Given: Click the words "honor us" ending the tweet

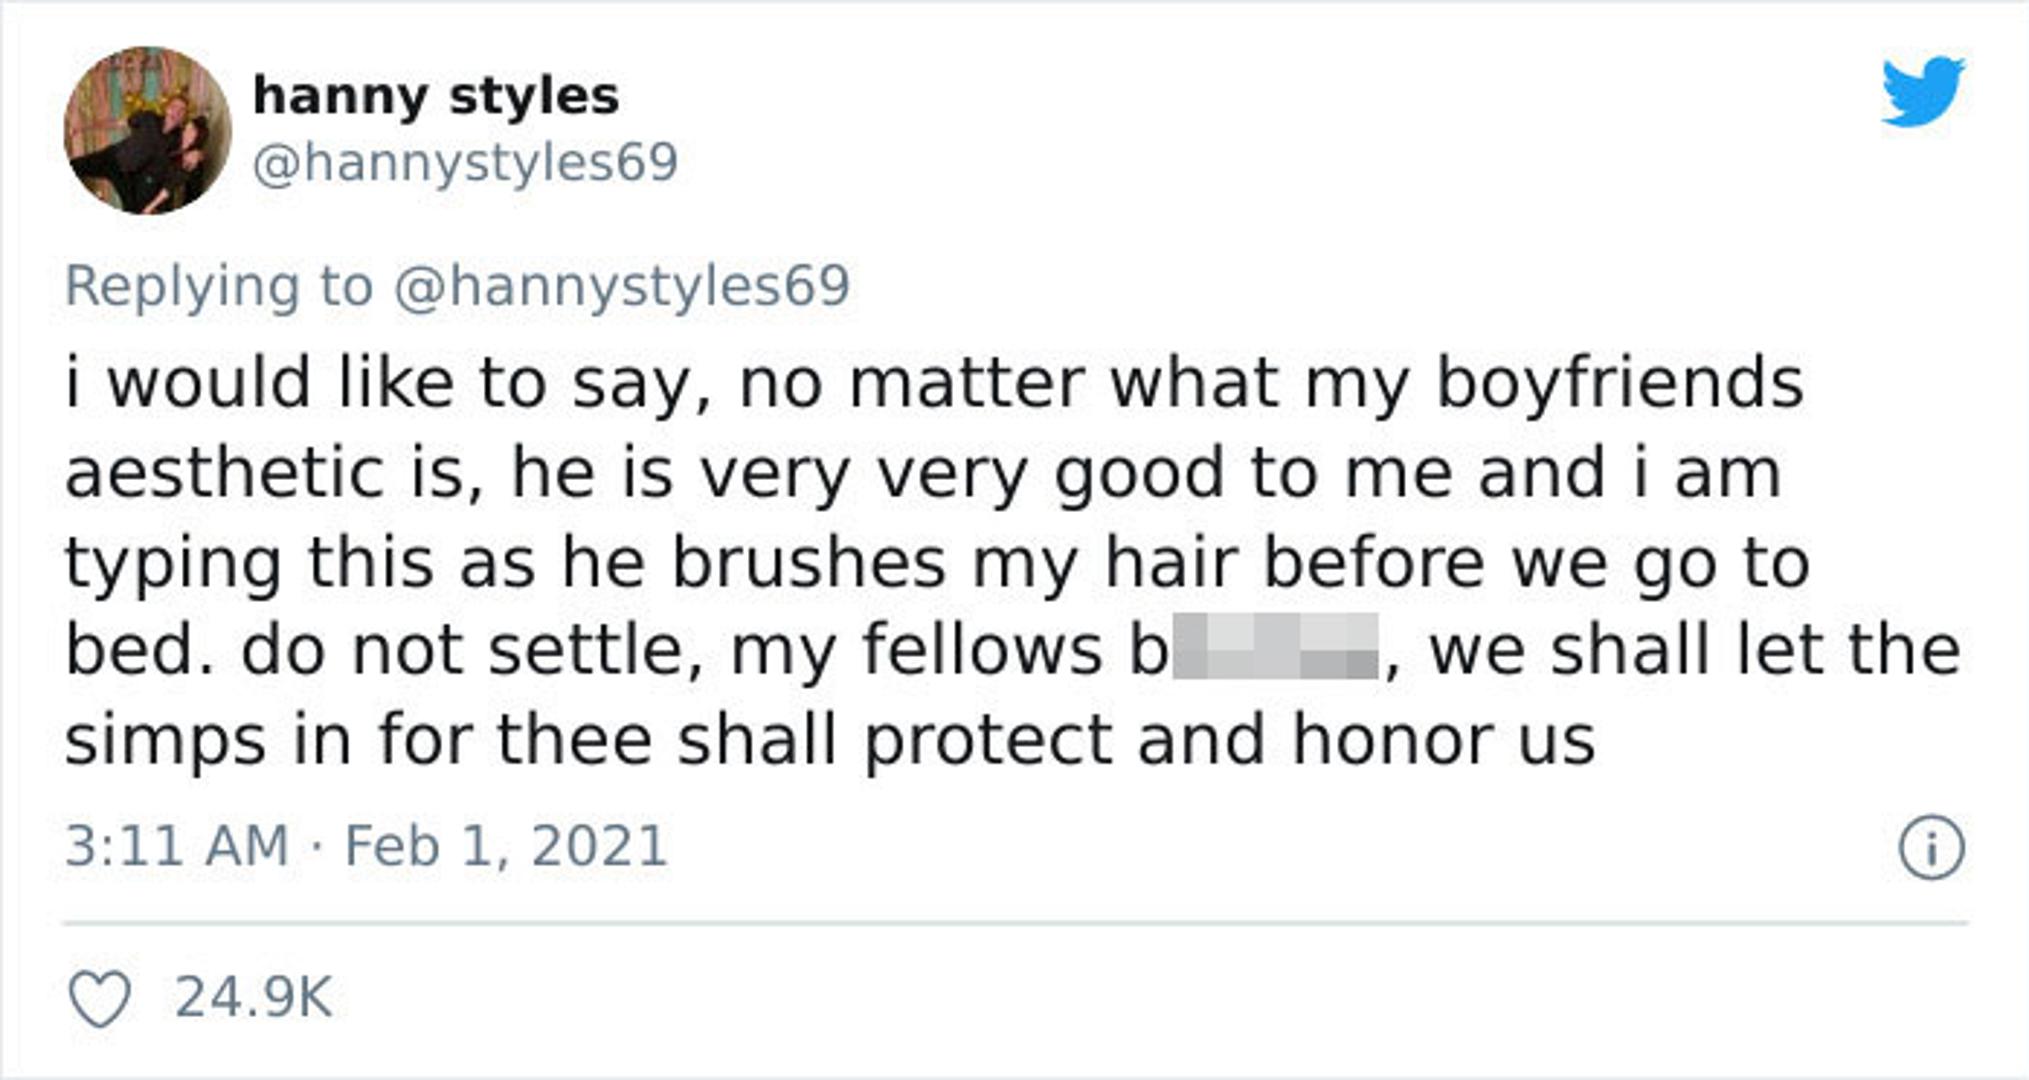Looking at the screenshot, I should [1443, 740].
